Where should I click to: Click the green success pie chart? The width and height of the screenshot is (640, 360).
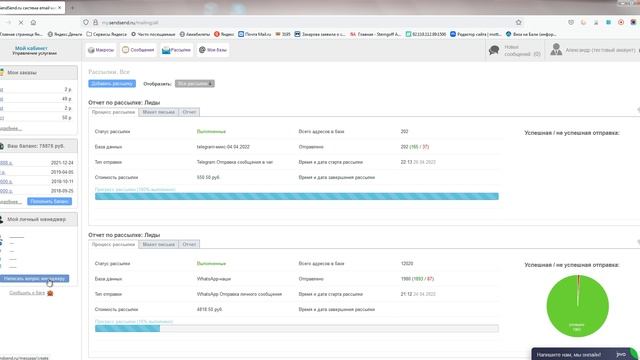[578, 306]
